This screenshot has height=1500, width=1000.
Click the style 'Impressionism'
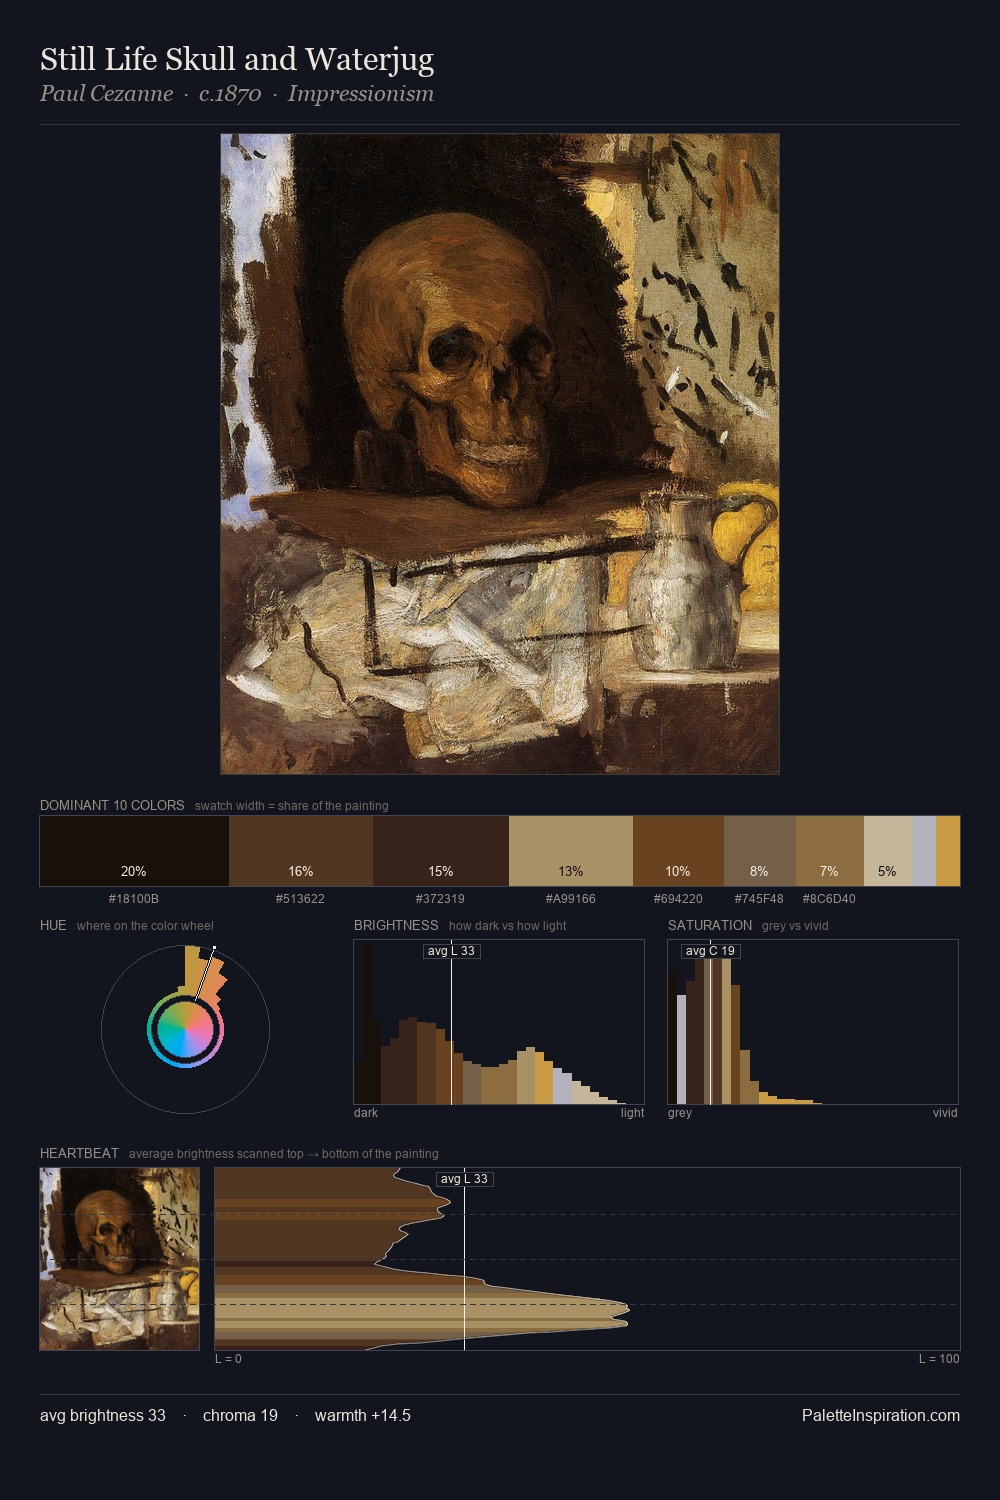pos(361,94)
